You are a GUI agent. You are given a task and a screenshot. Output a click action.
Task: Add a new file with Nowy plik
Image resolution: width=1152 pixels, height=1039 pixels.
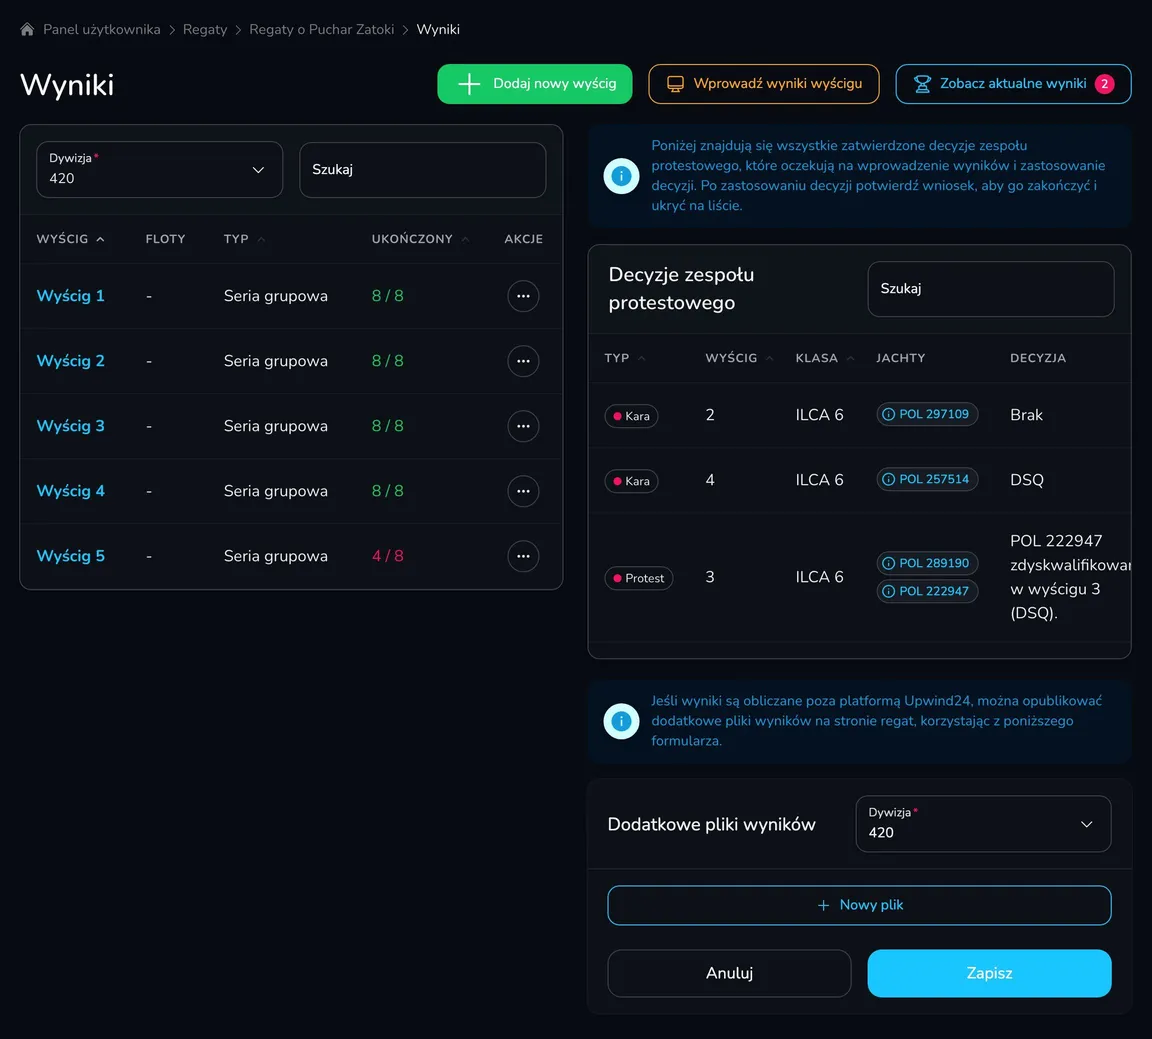[859, 905]
